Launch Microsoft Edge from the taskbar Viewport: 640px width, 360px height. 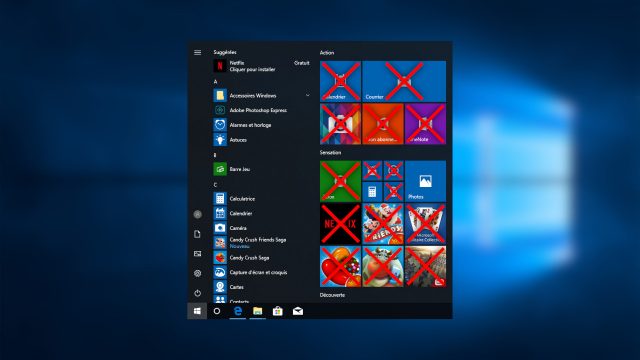(238, 311)
